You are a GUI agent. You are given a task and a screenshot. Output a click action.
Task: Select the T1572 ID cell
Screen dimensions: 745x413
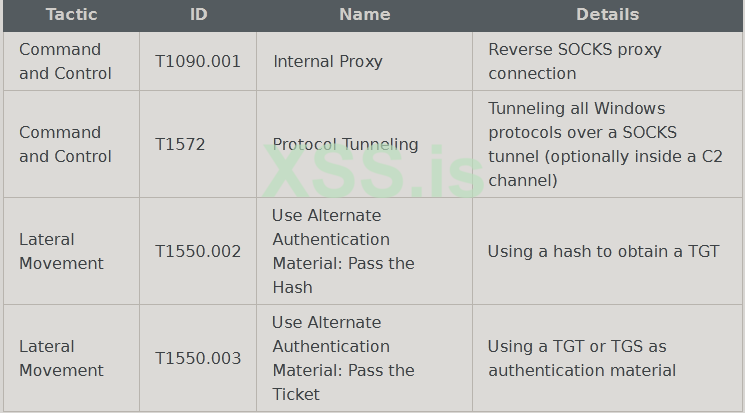(180, 144)
